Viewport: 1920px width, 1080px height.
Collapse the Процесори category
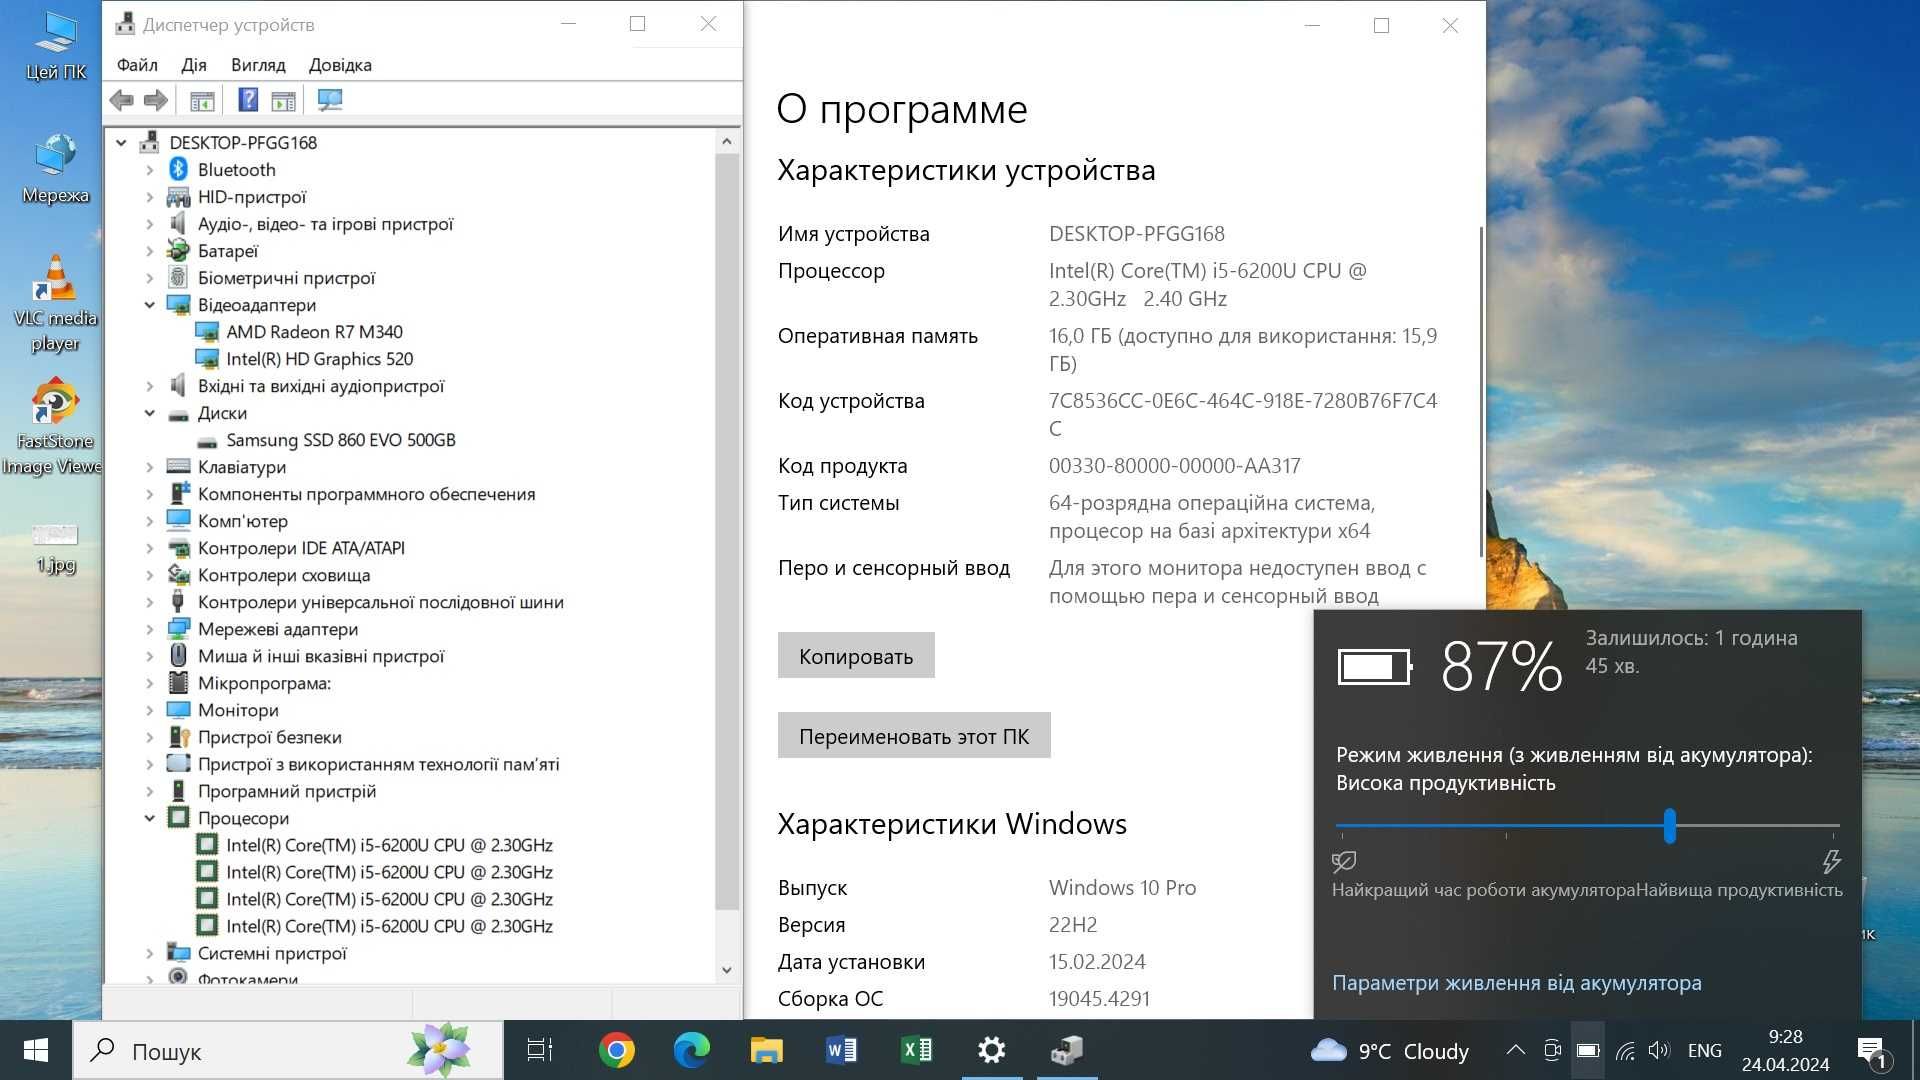[x=150, y=818]
